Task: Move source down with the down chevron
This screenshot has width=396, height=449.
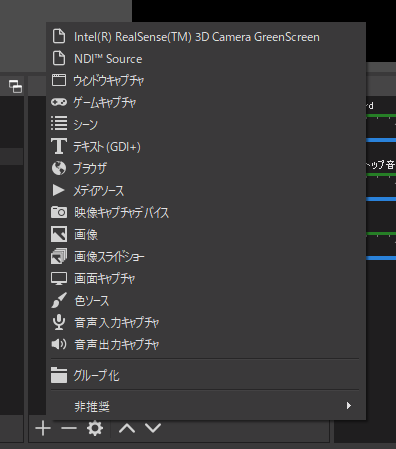Action: pos(153,428)
